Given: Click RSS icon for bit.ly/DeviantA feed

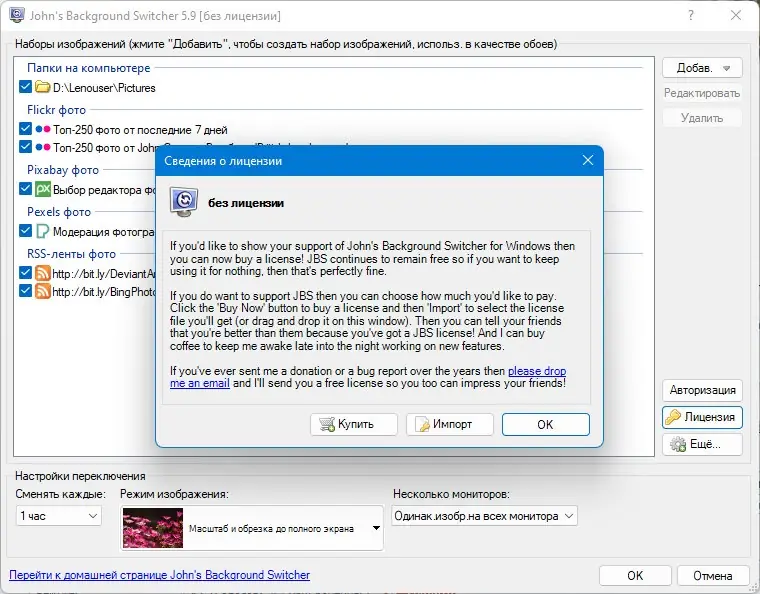Looking at the screenshot, I should click(43, 273).
